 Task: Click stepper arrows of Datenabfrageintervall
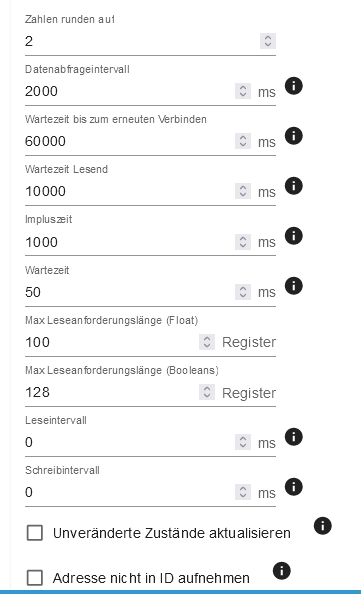pos(243,91)
